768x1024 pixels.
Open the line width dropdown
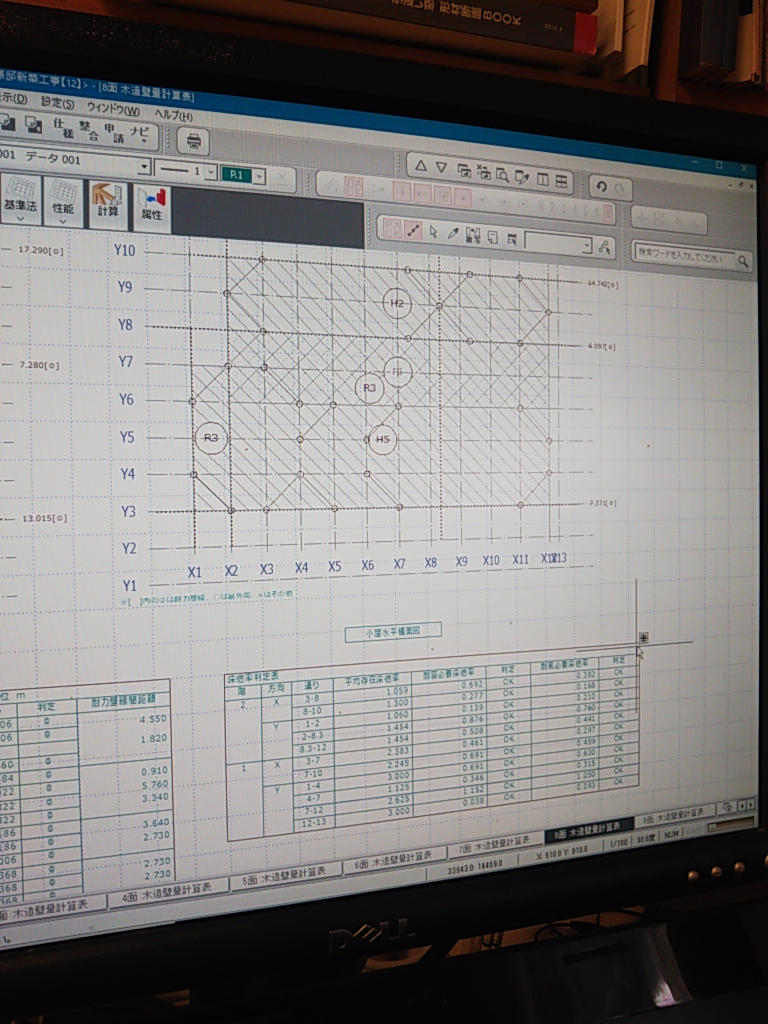tap(211, 173)
